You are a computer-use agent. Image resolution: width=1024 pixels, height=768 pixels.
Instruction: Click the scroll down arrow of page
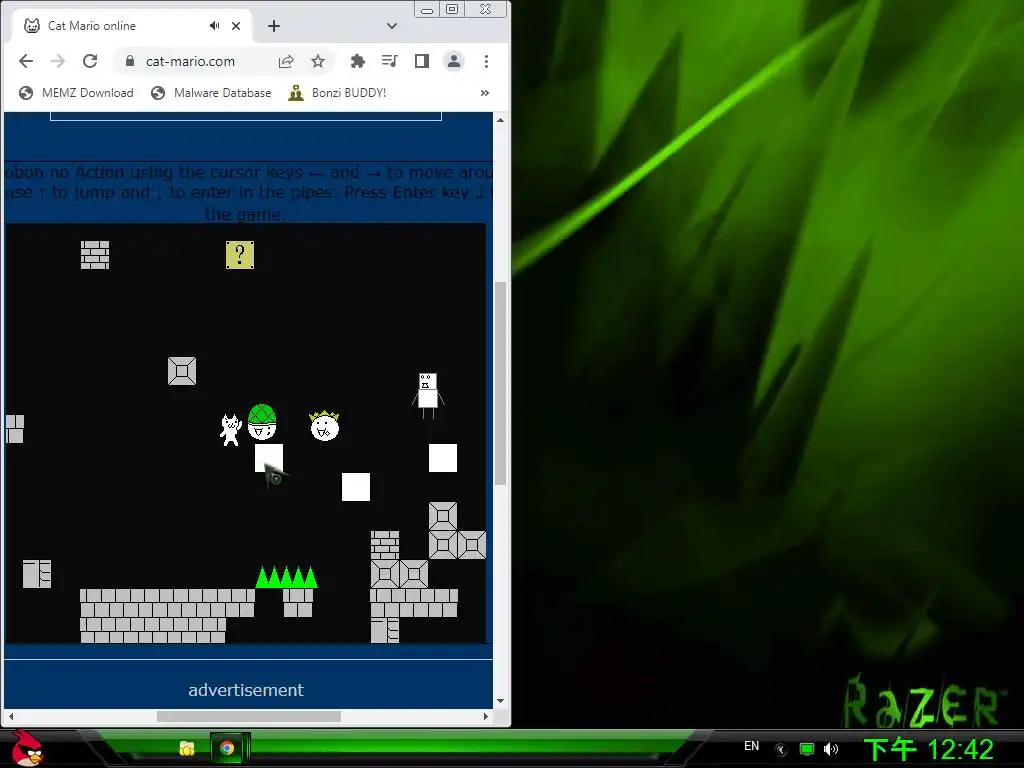pos(501,701)
